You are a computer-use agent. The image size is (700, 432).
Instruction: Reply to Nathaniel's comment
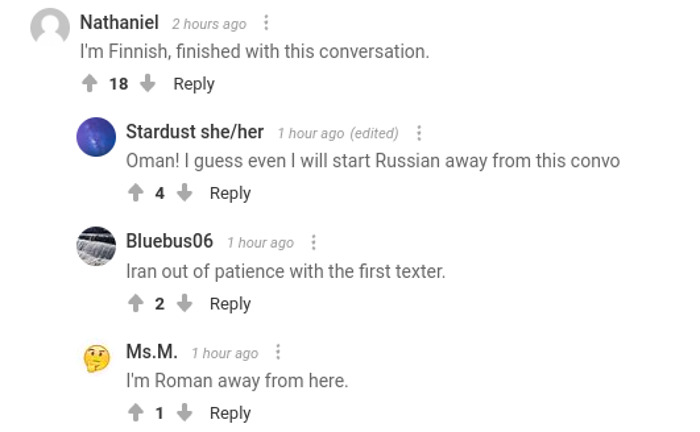[x=194, y=84]
